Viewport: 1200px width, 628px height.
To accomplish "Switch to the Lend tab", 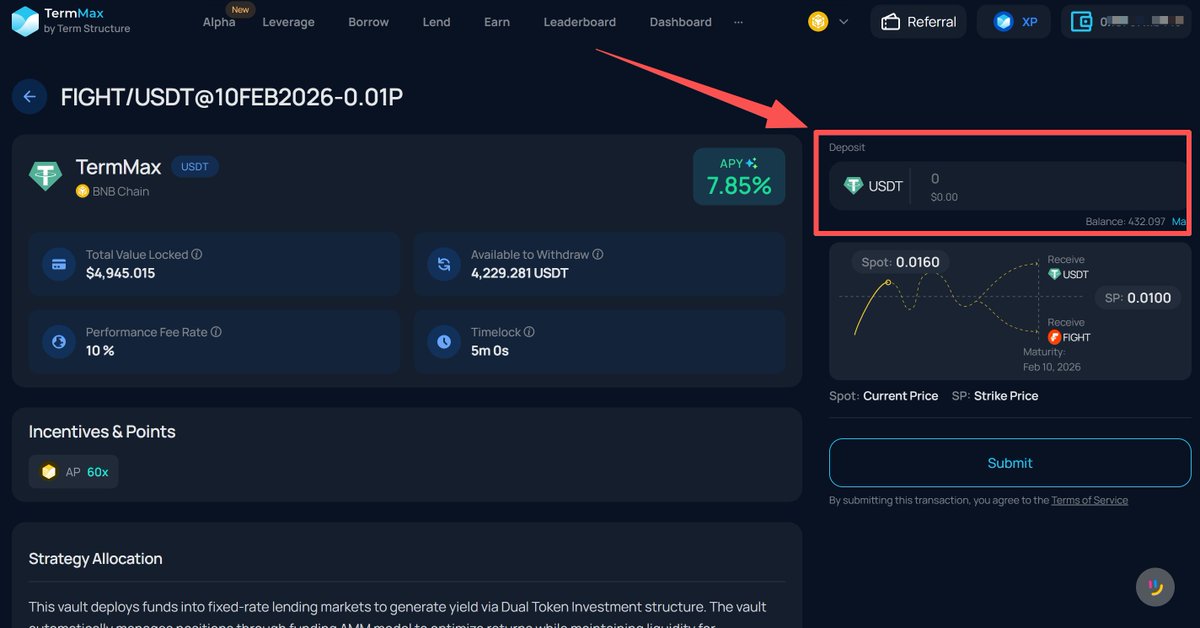I will tap(436, 22).
